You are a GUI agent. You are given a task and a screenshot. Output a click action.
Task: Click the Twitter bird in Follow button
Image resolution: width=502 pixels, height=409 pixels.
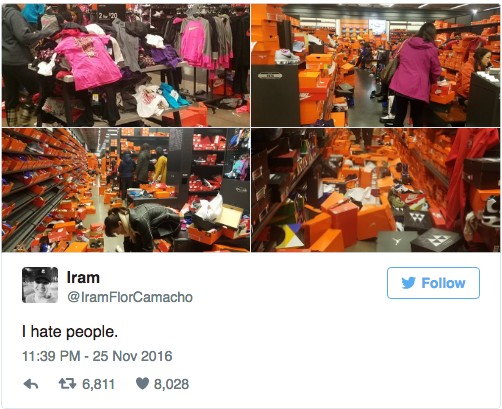408,283
